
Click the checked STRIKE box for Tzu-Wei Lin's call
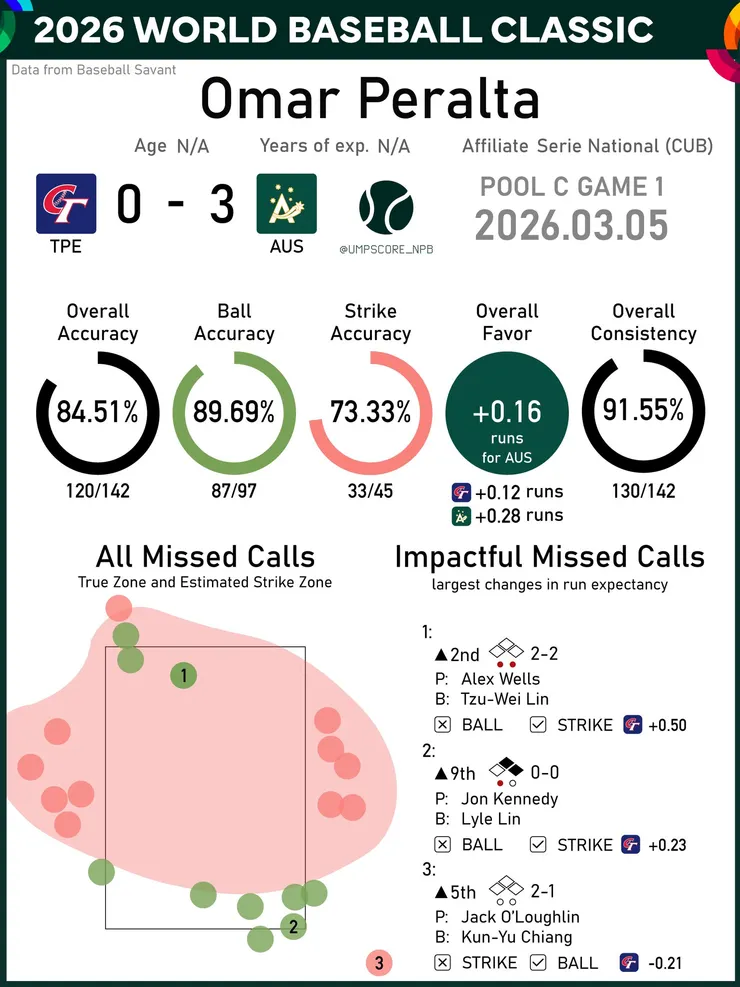pyautogui.click(x=538, y=725)
